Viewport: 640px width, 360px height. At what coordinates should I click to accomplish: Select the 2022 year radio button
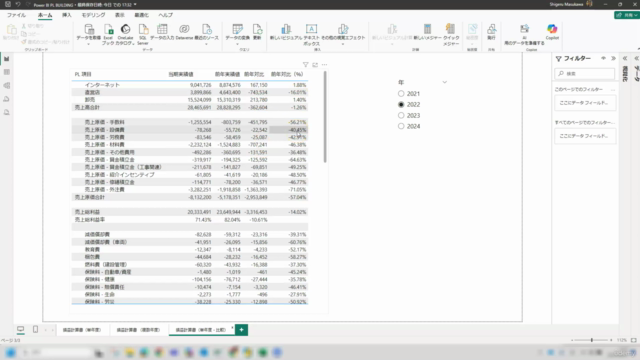(x=401, y=104)
